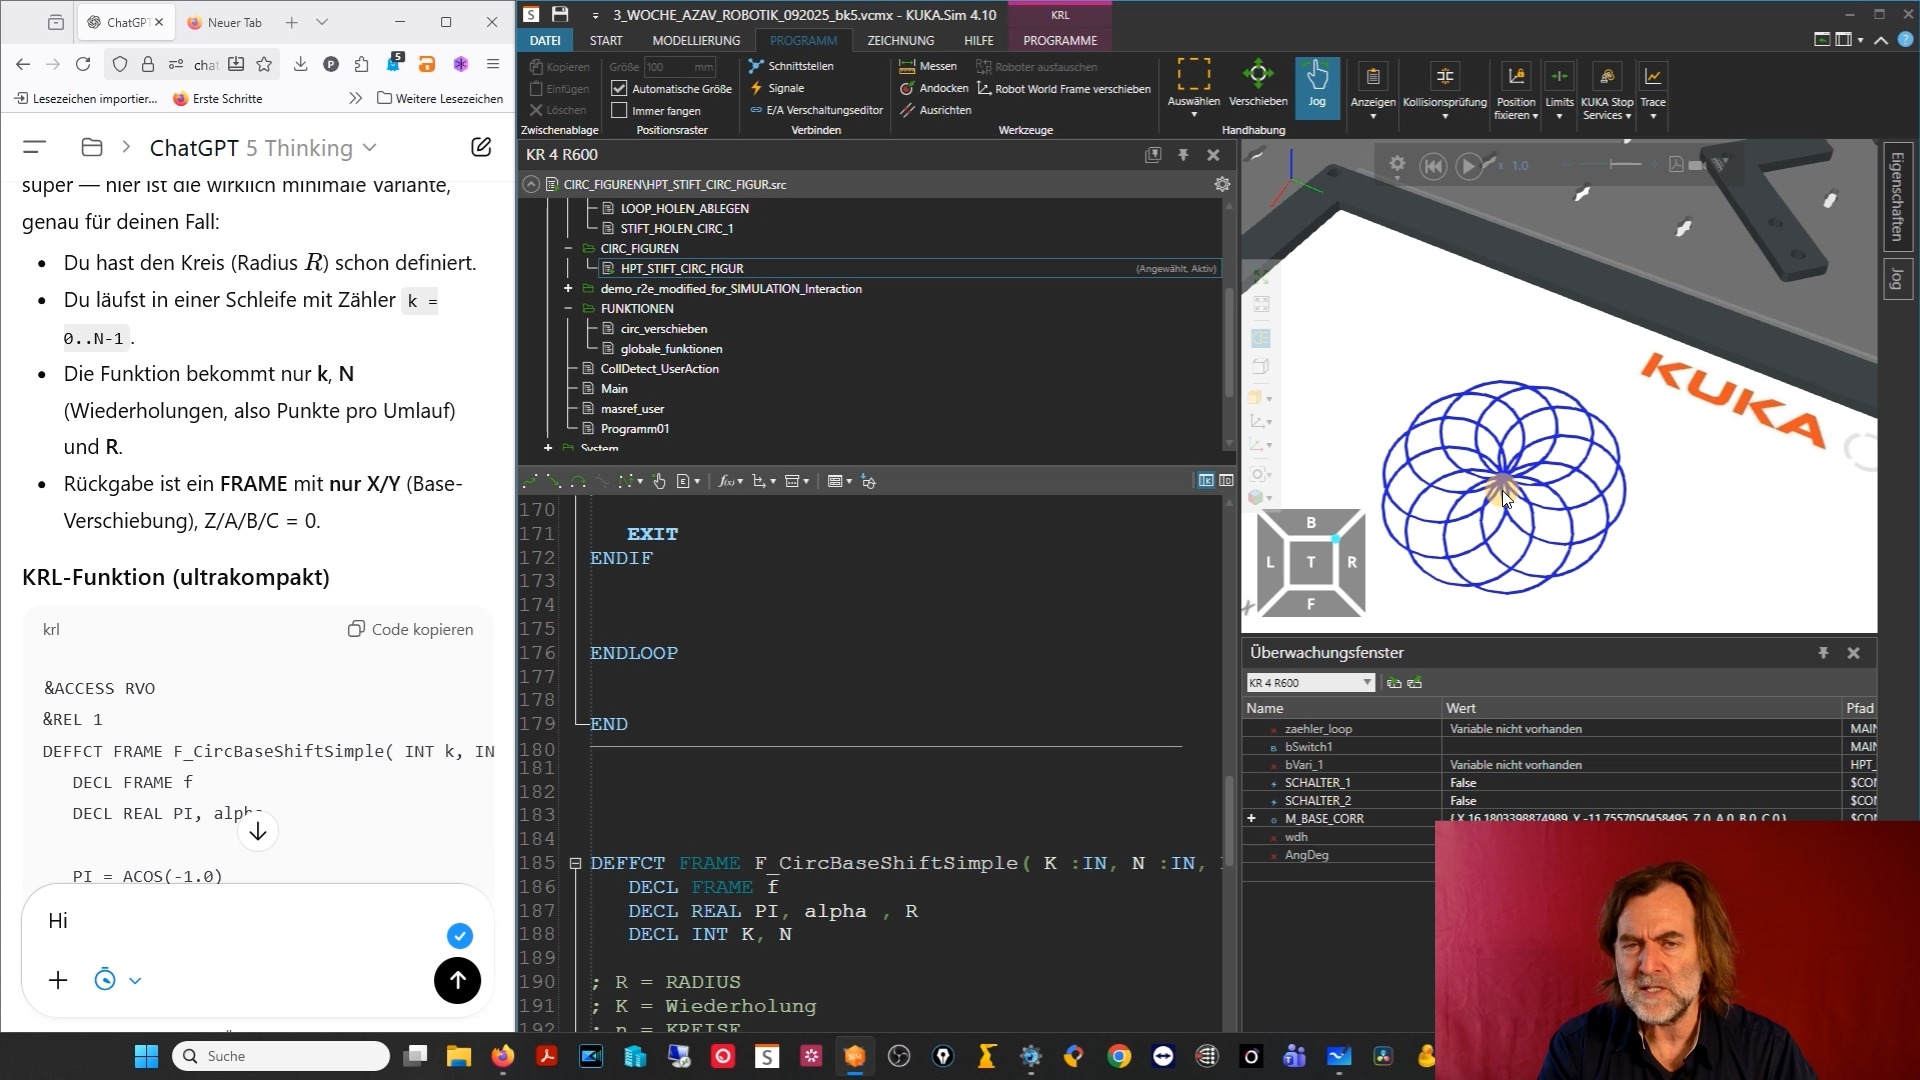
Task: Enable Immer fangen checkbox
Action: 620,110
